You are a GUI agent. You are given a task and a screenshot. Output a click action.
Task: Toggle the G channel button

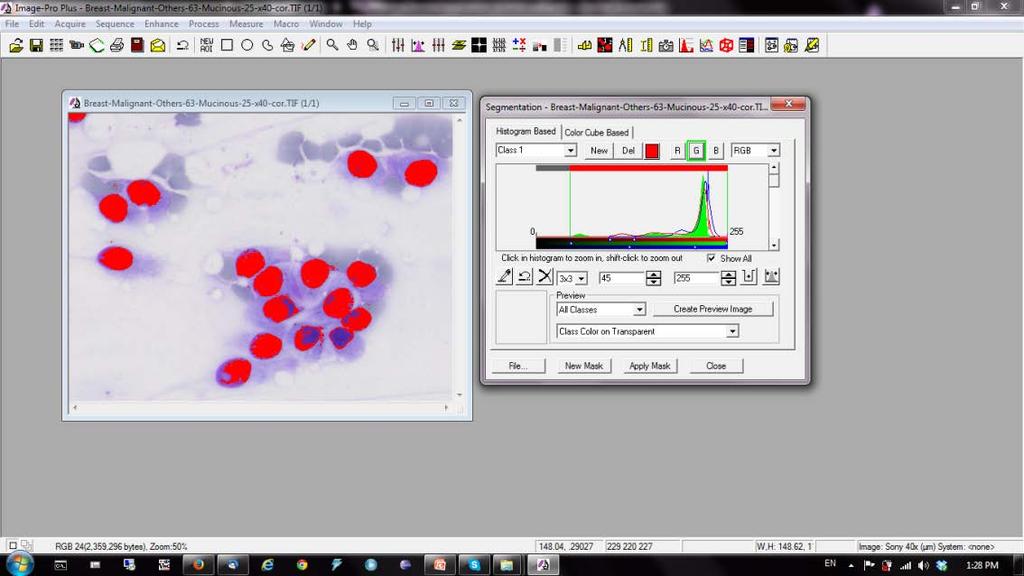pos(696,151)
